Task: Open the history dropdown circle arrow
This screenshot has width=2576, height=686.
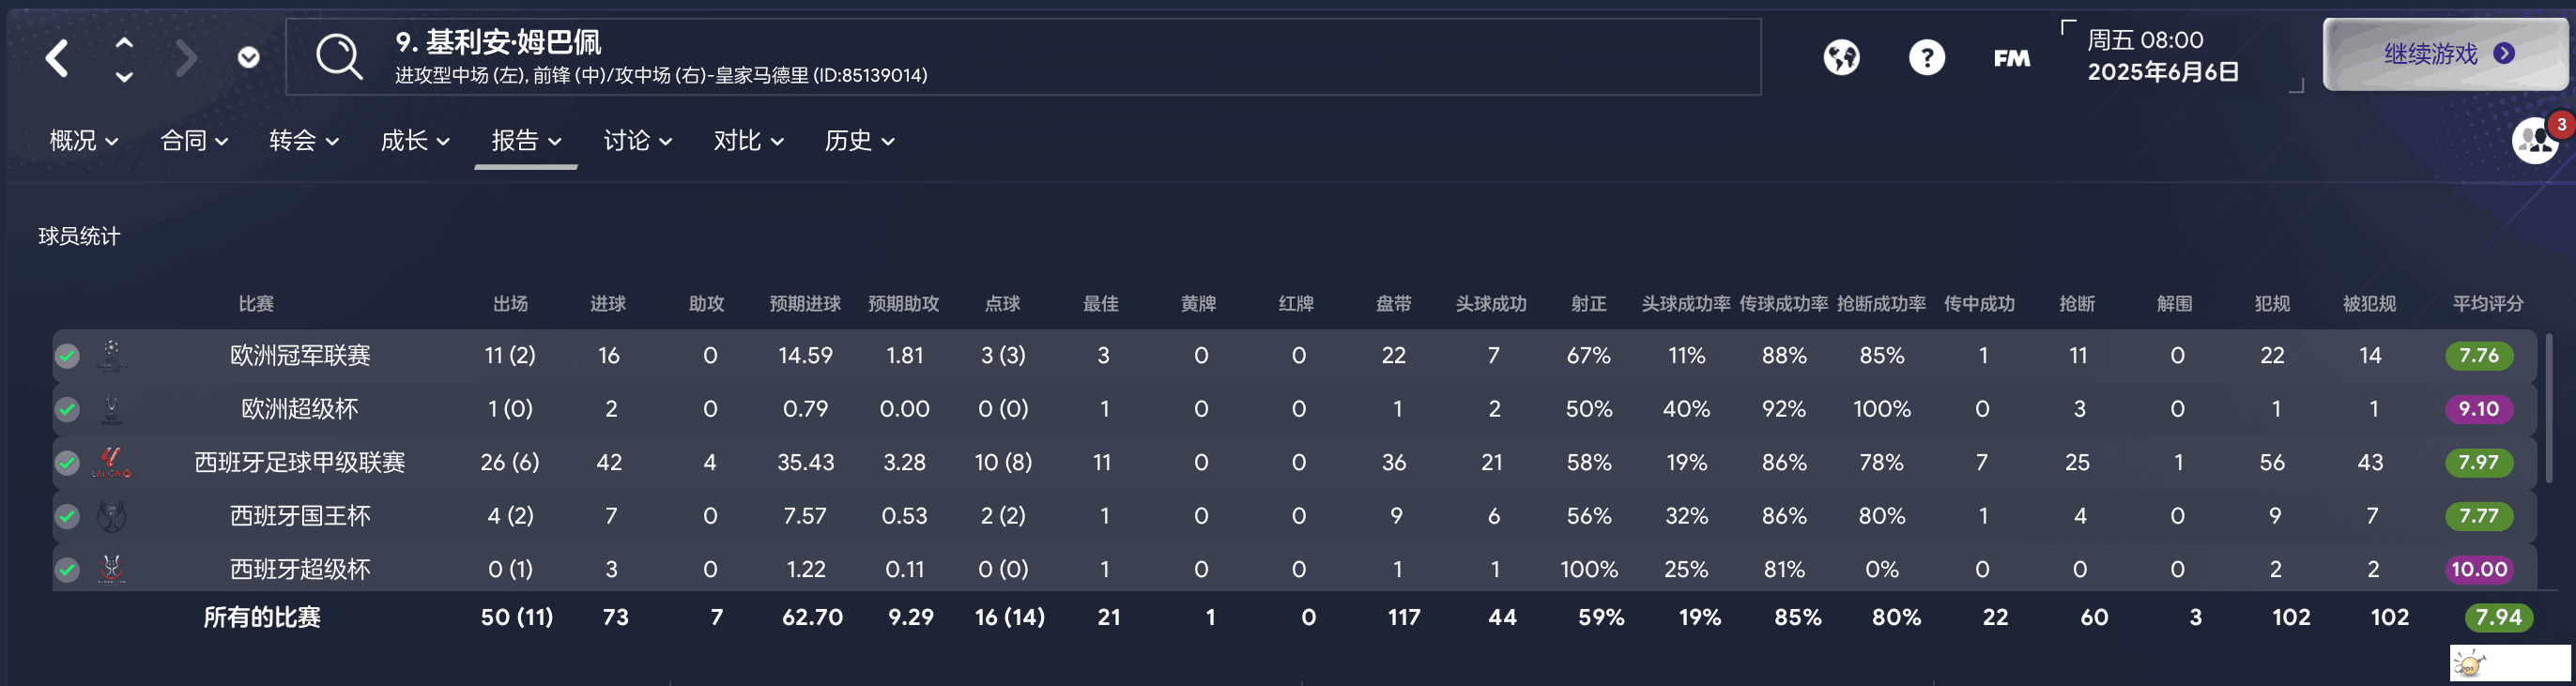Action: [249, 58]
